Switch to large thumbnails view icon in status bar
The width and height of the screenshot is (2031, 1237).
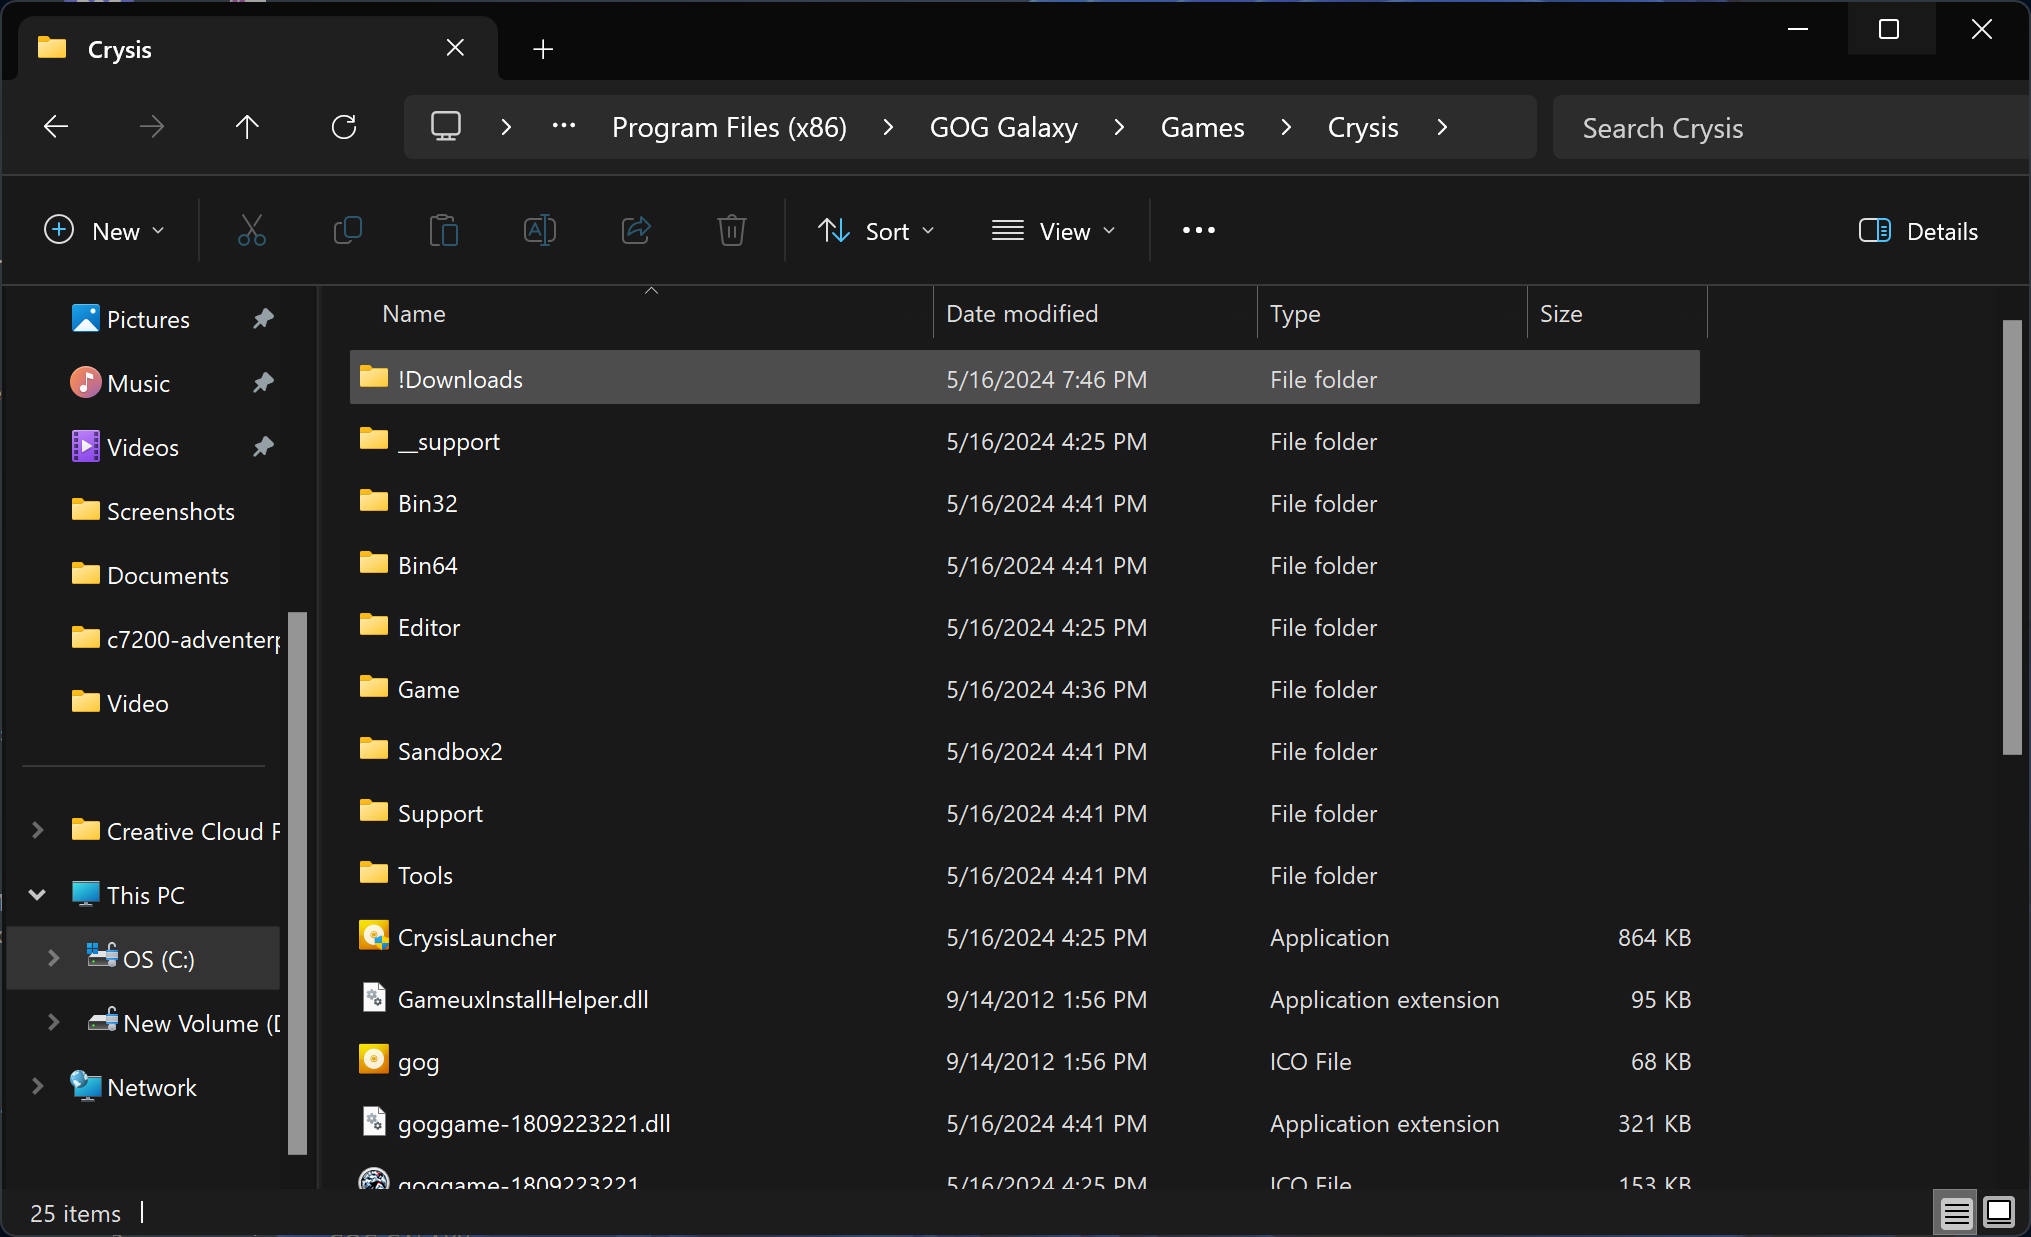click(x=1999, y=1213)
